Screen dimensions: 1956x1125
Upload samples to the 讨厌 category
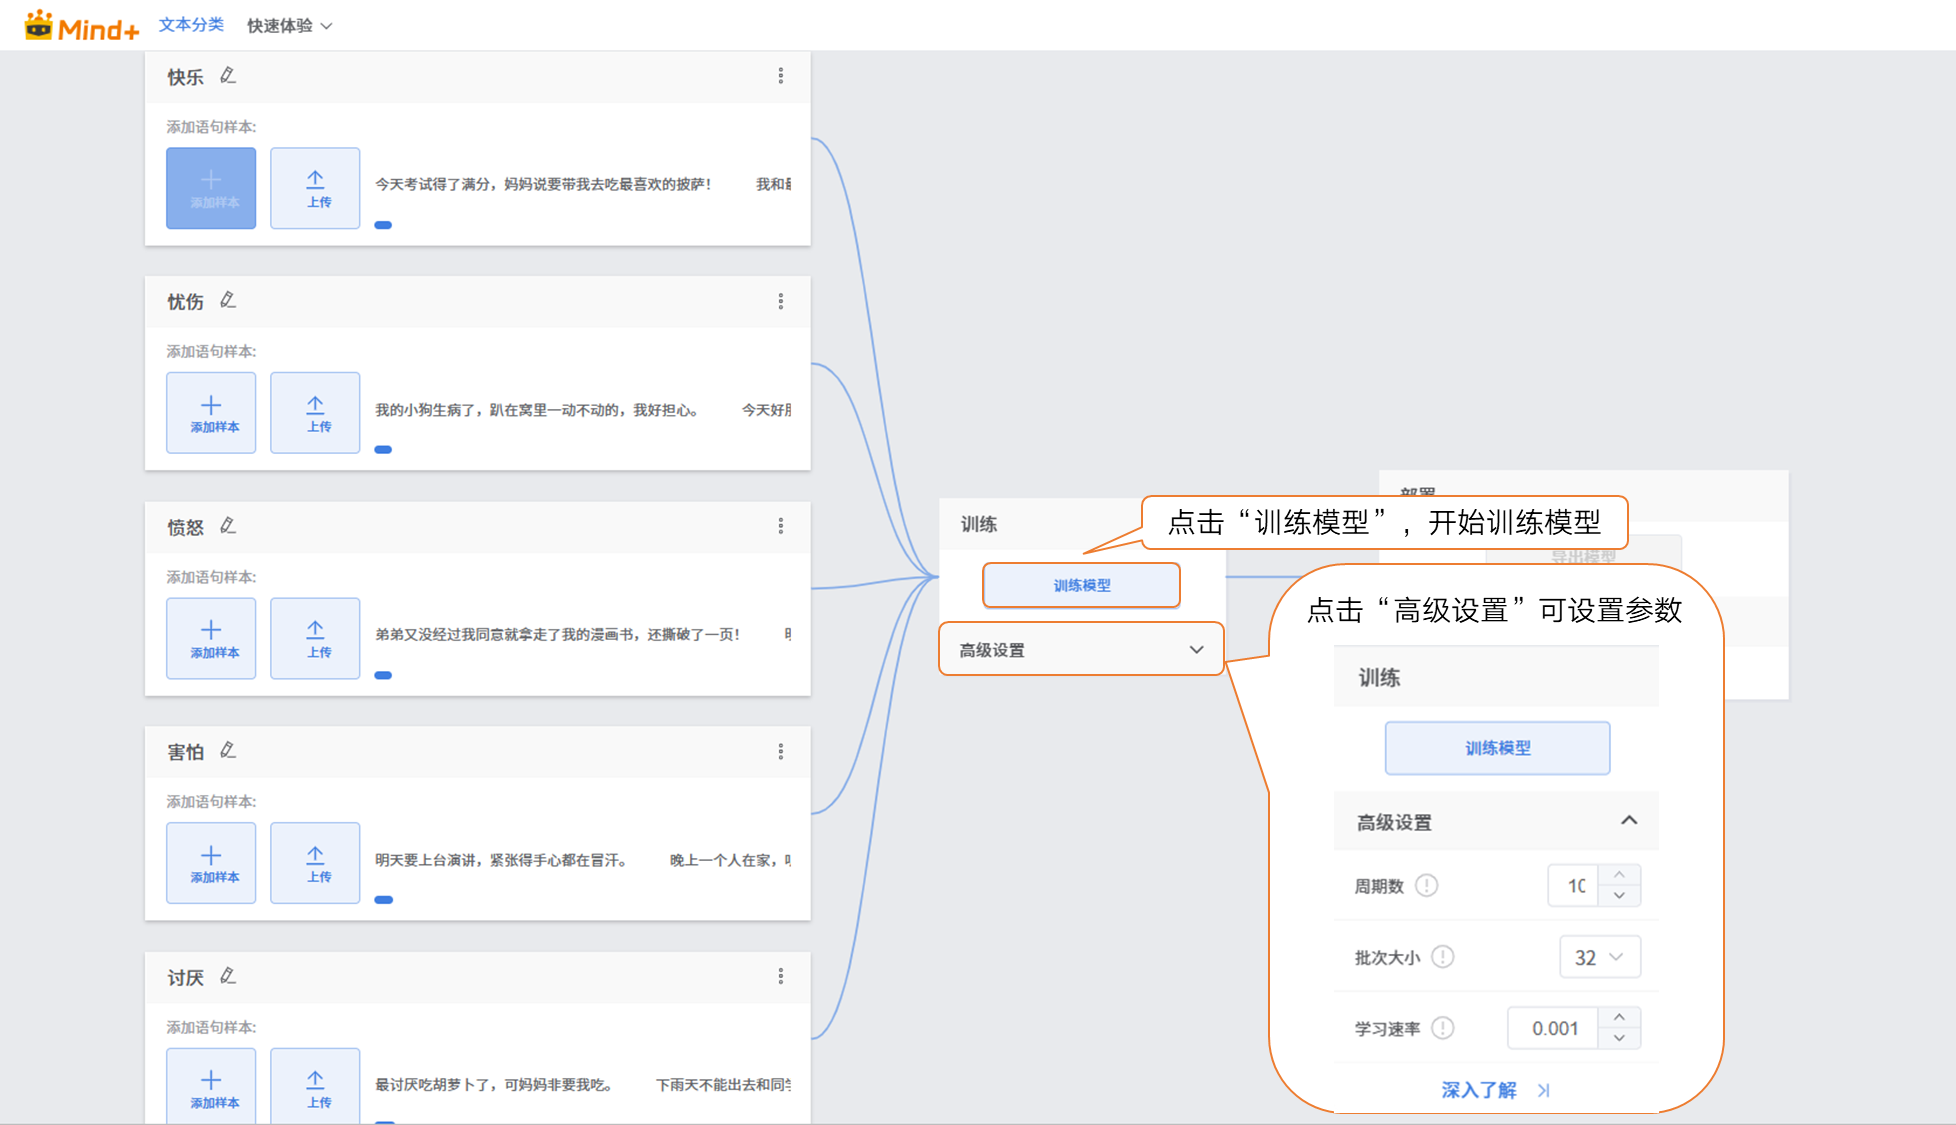pyautogui.click(x=315, y=1087)
